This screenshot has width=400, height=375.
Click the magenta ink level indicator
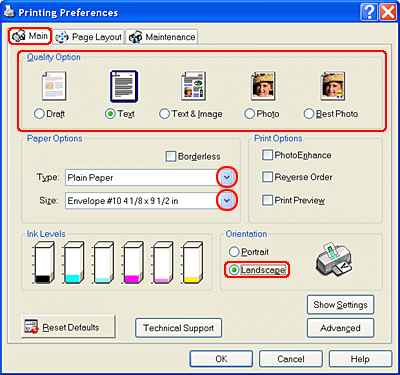pyautogui.click(x=133, y=263)
